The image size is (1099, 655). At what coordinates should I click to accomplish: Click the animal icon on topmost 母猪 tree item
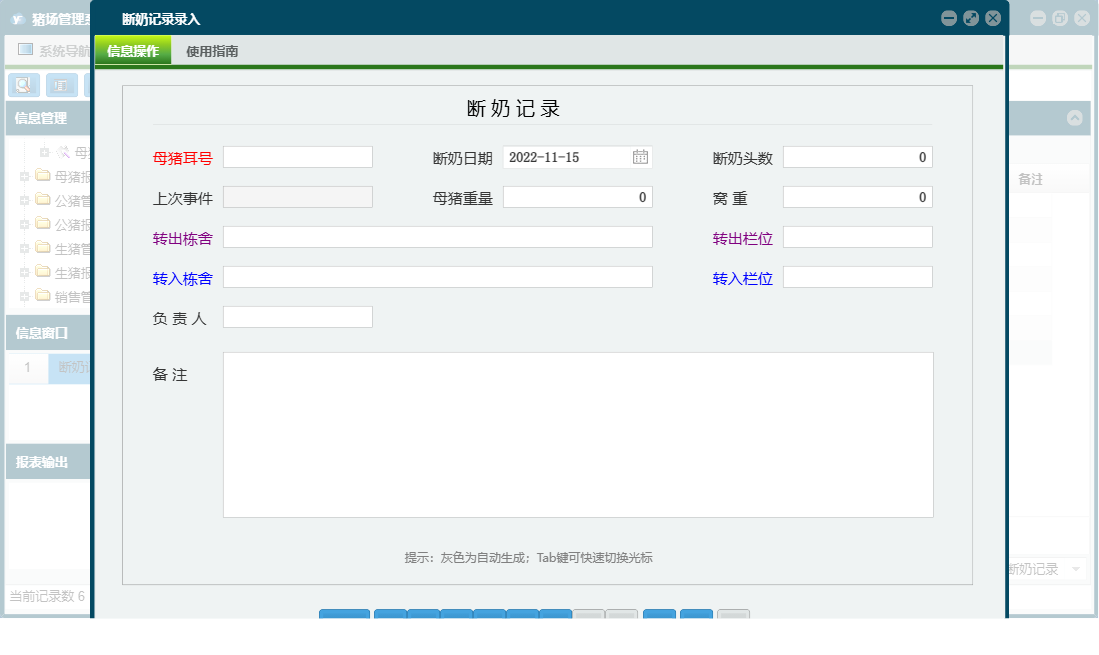coord(62,151)
